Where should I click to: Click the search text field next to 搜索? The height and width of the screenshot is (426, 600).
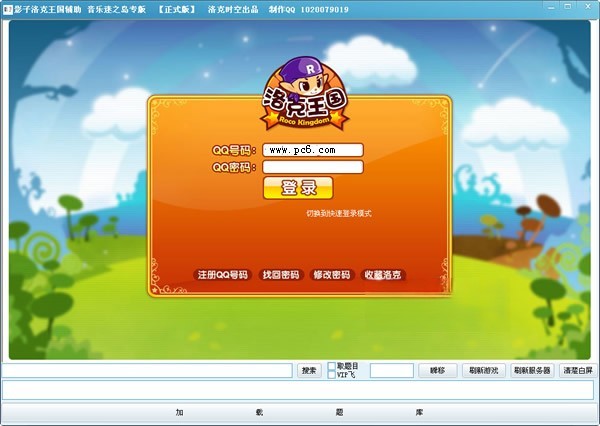tap(147, 371)
